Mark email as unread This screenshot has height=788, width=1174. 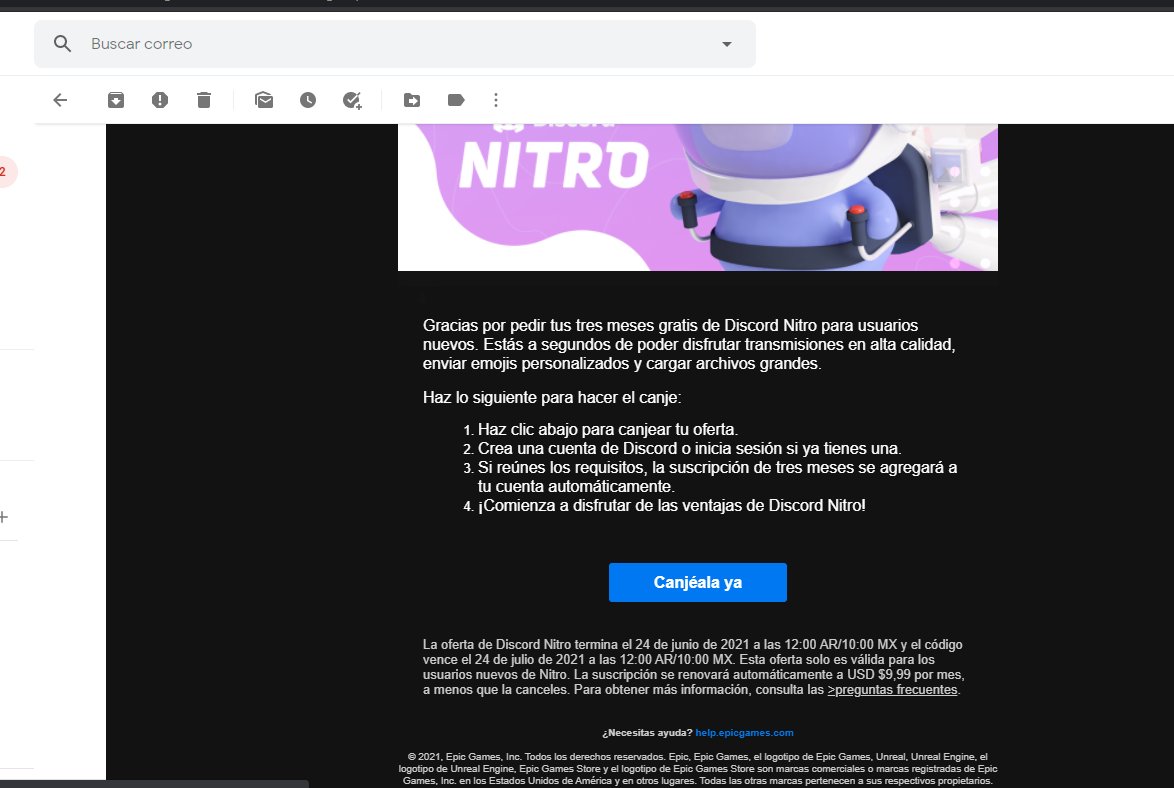pos(264,100)
